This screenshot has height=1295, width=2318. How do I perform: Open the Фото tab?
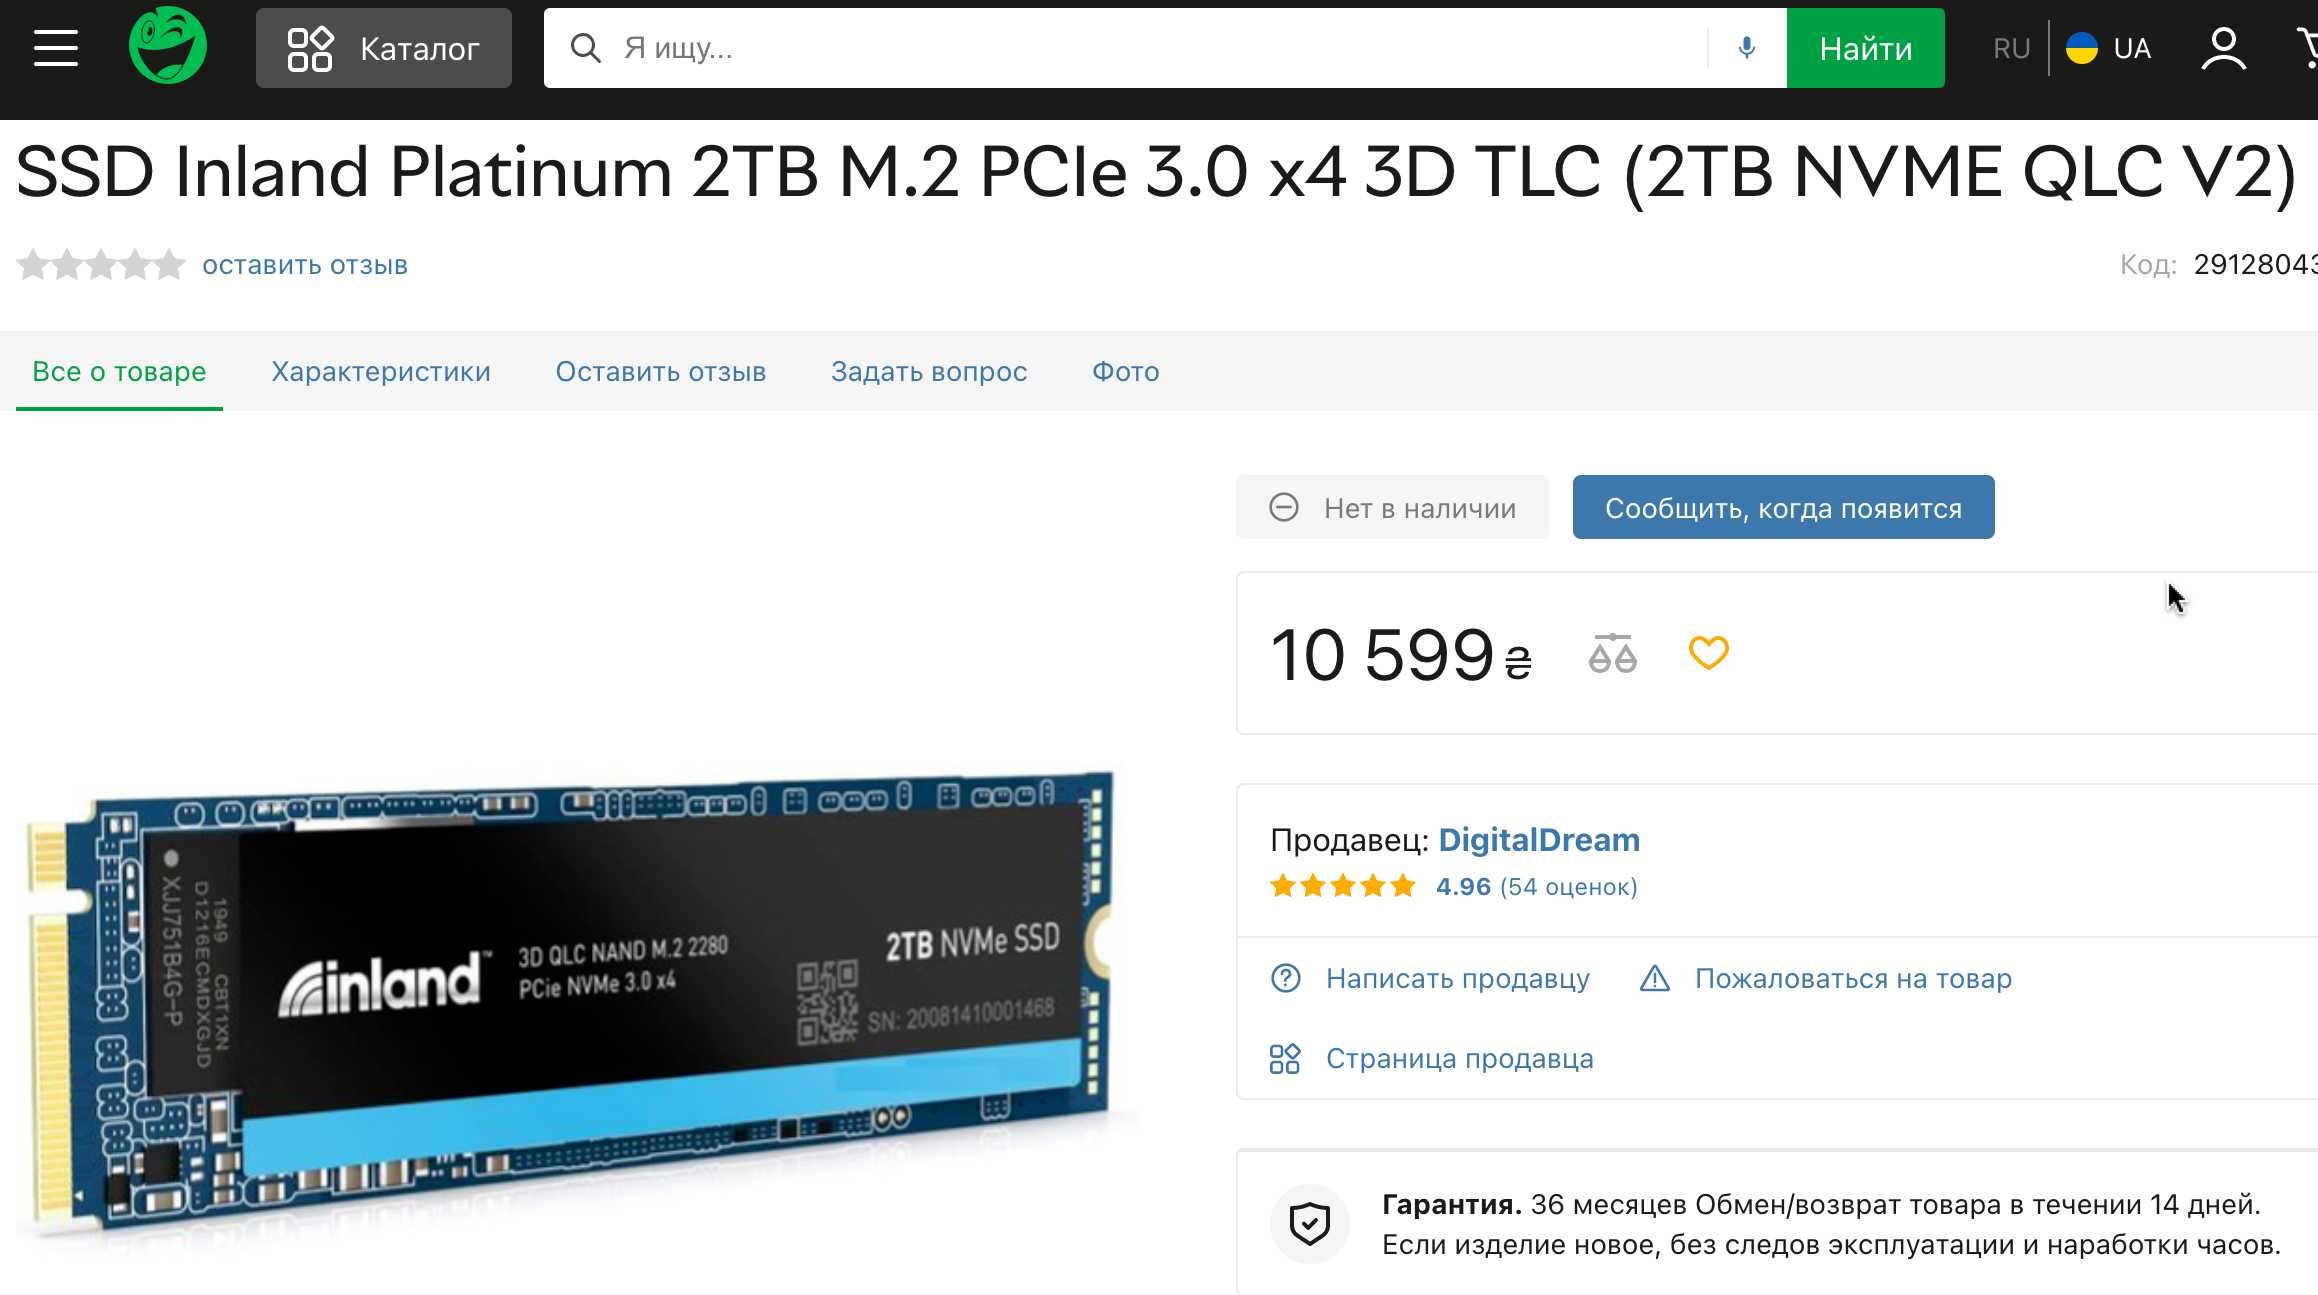[x=1125, y=371]
